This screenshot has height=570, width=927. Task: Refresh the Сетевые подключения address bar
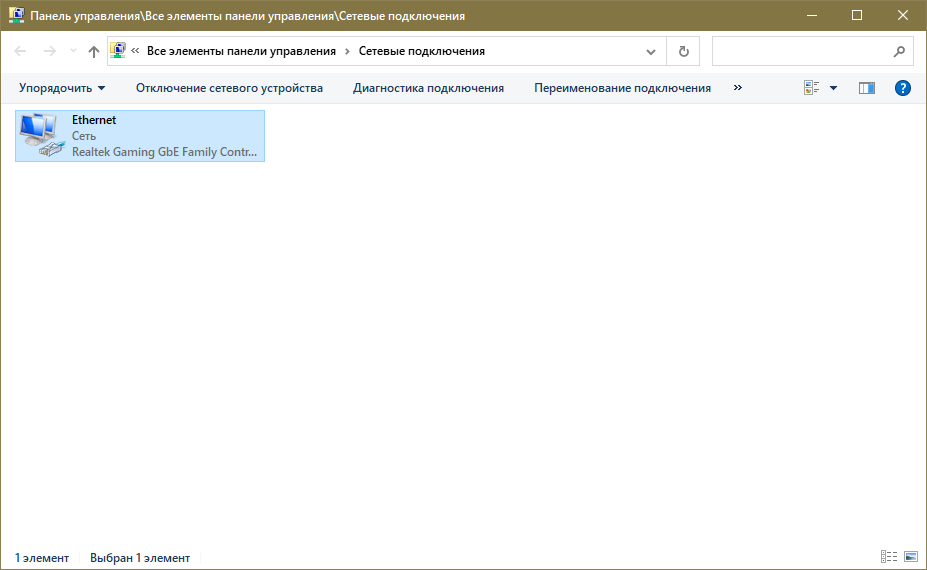[x=683, y=51]
